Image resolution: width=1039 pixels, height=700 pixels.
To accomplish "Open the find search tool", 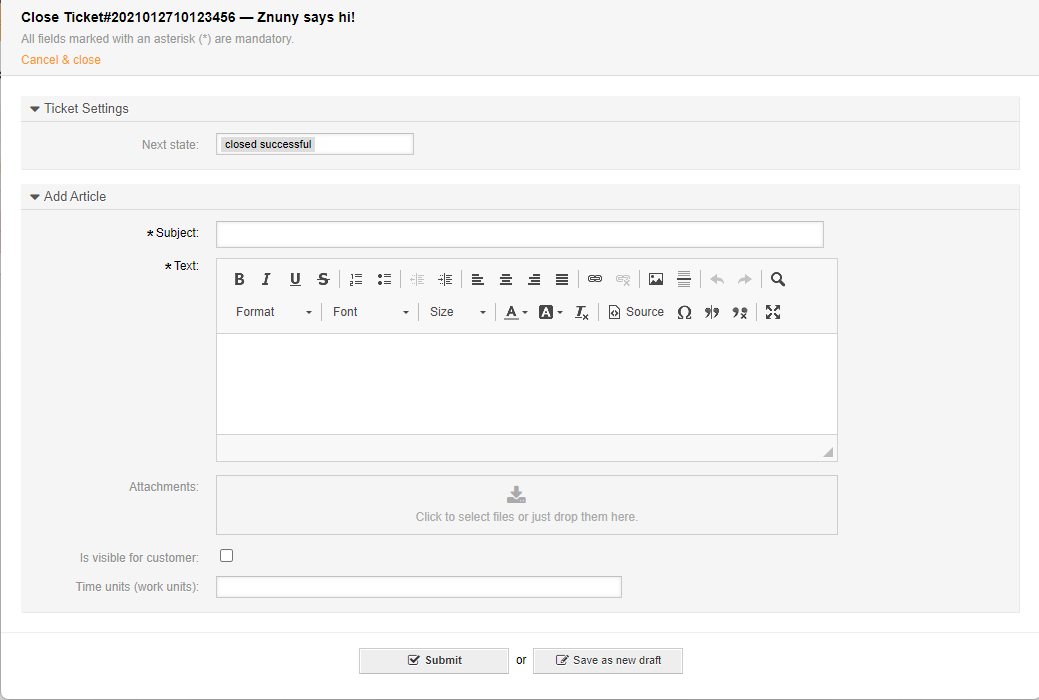I will click(778, 280).
